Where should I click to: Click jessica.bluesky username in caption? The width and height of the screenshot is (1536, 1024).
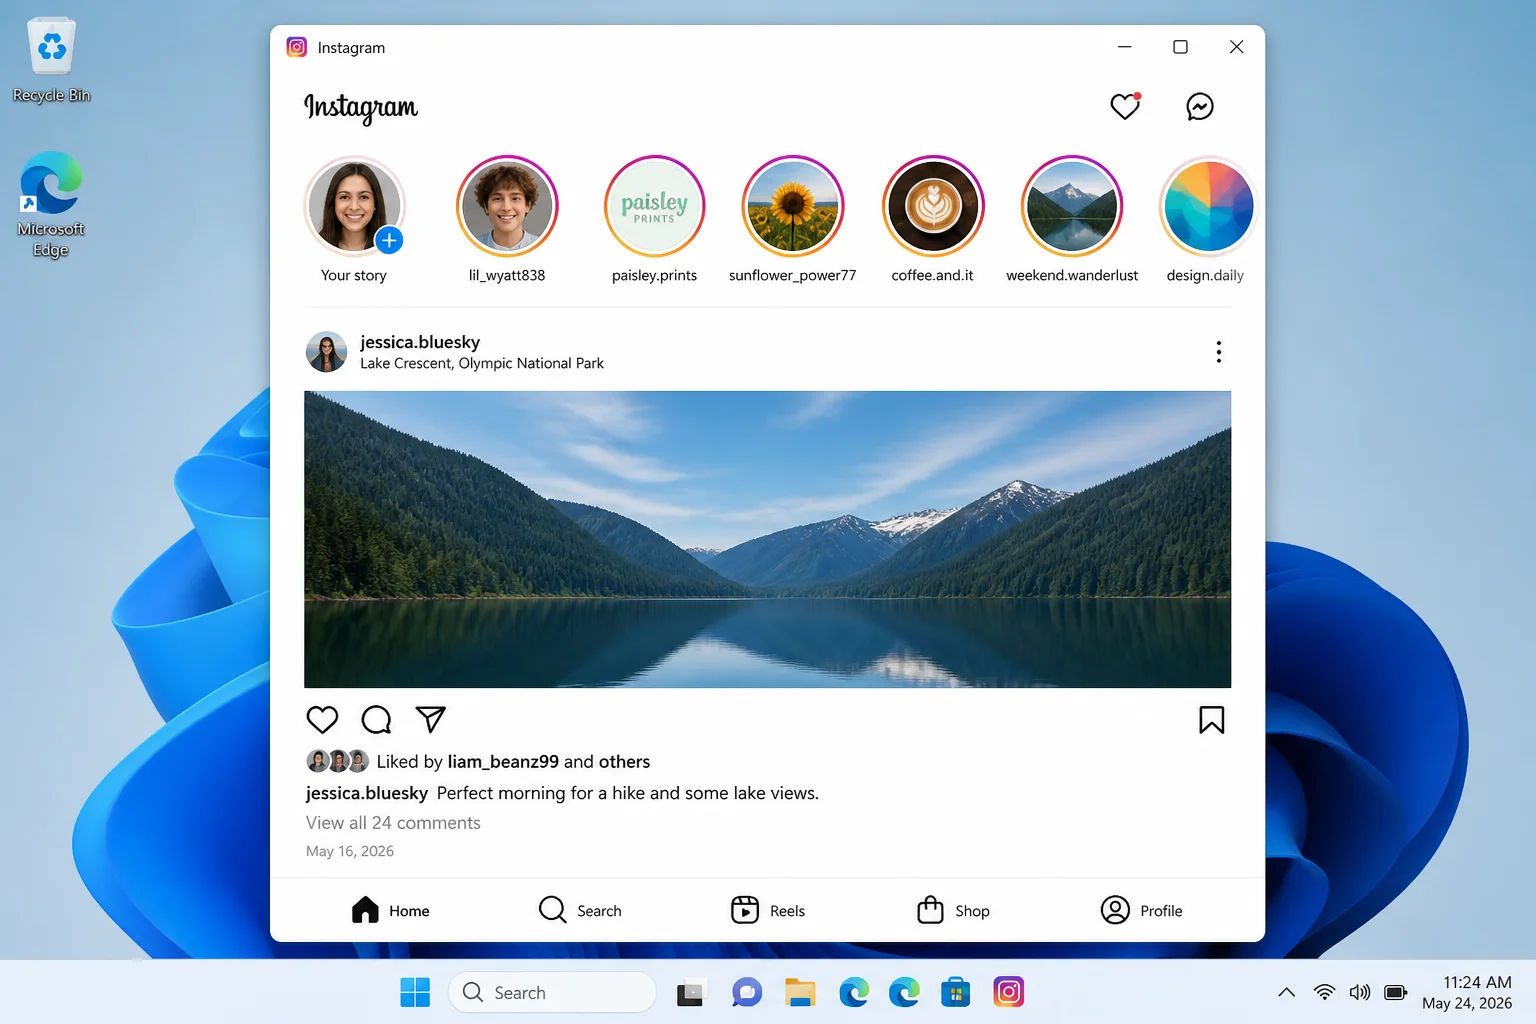point(367,793)
